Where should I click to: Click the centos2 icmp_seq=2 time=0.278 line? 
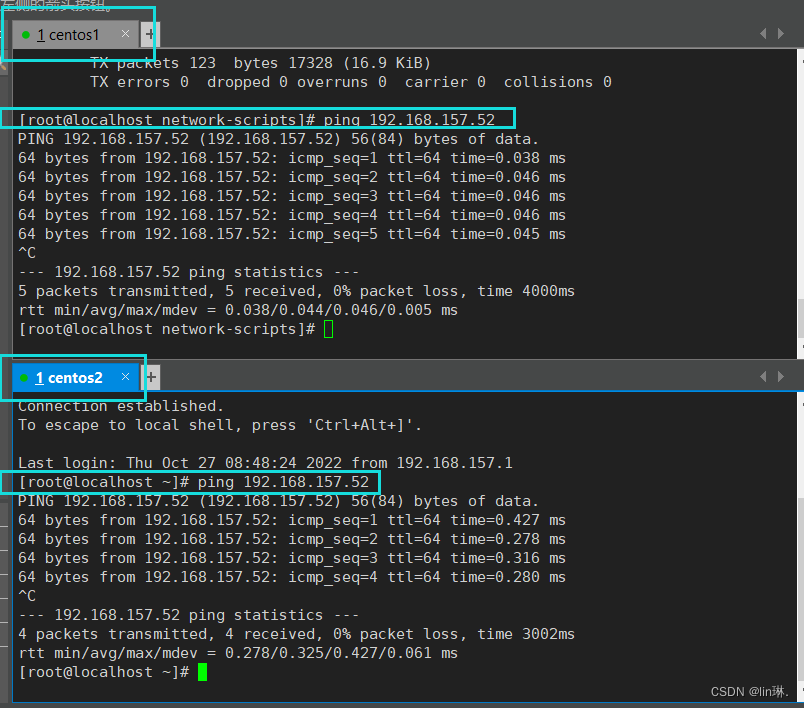click(292, 539)
